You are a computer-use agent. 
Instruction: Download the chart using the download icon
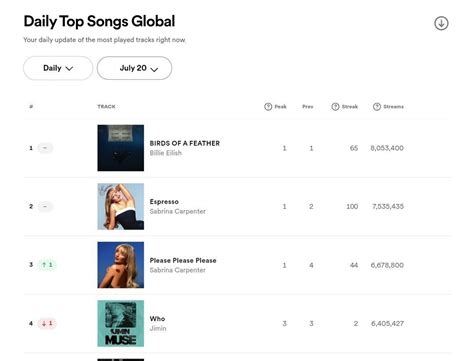441,23
